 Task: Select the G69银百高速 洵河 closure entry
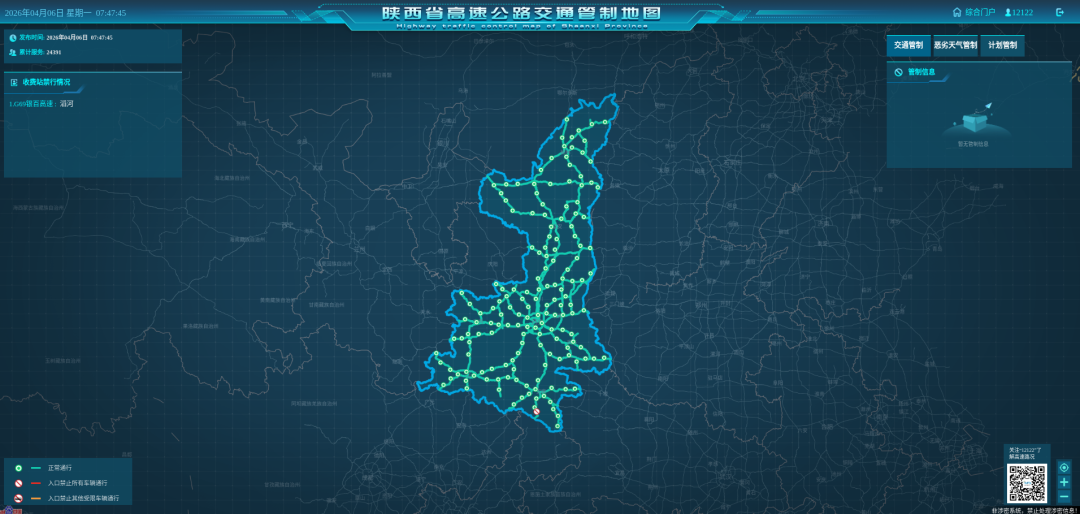(41, 104)
